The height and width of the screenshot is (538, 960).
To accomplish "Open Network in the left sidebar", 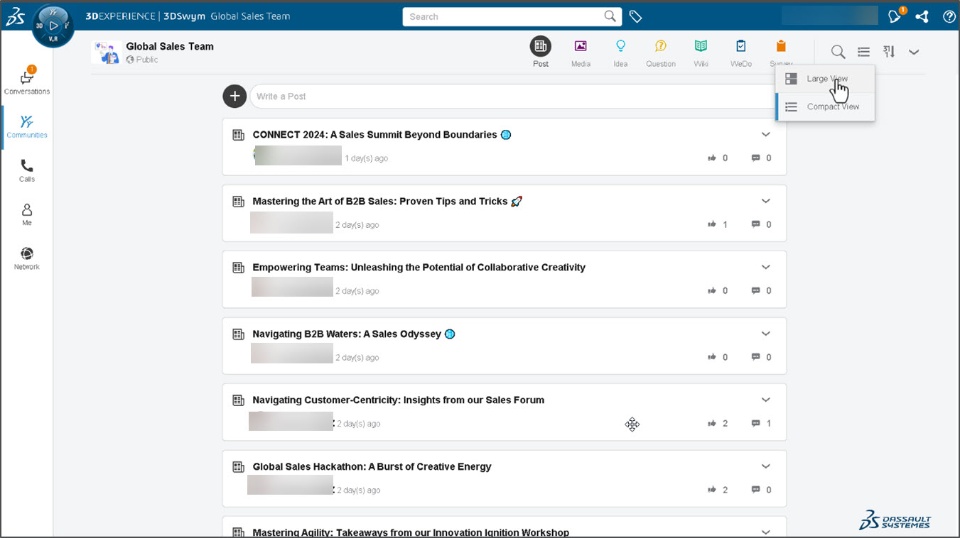I will (x=27, y=259).
